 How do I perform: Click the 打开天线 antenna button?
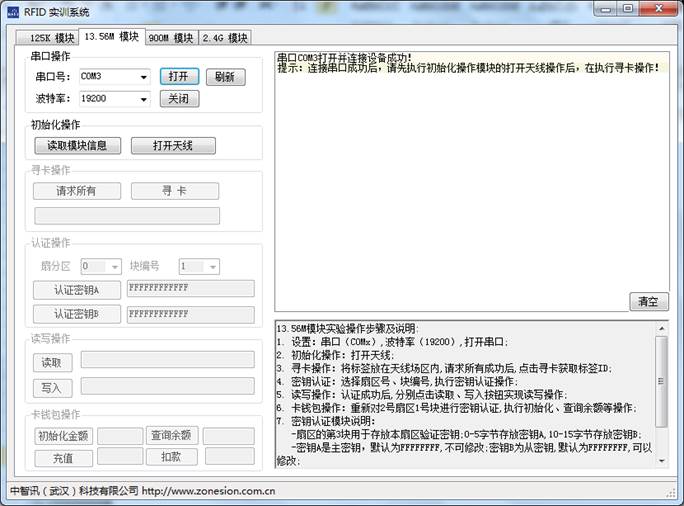173,146
